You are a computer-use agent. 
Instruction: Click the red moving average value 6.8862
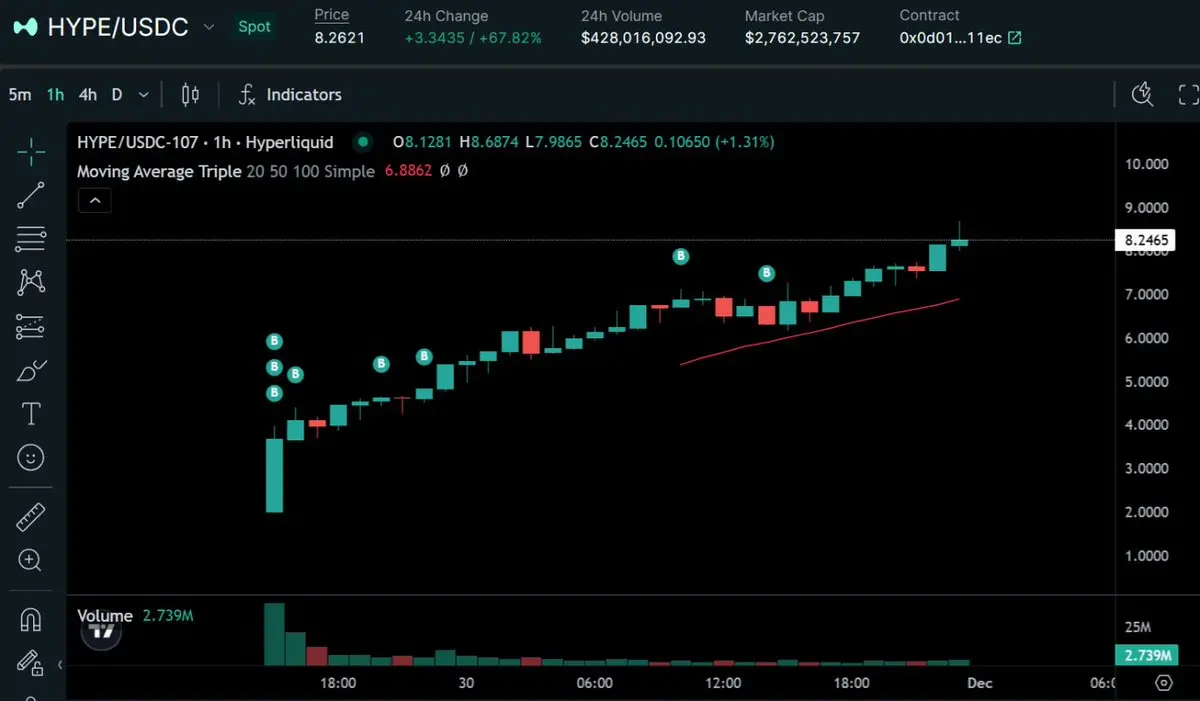[x=408, y=171]
